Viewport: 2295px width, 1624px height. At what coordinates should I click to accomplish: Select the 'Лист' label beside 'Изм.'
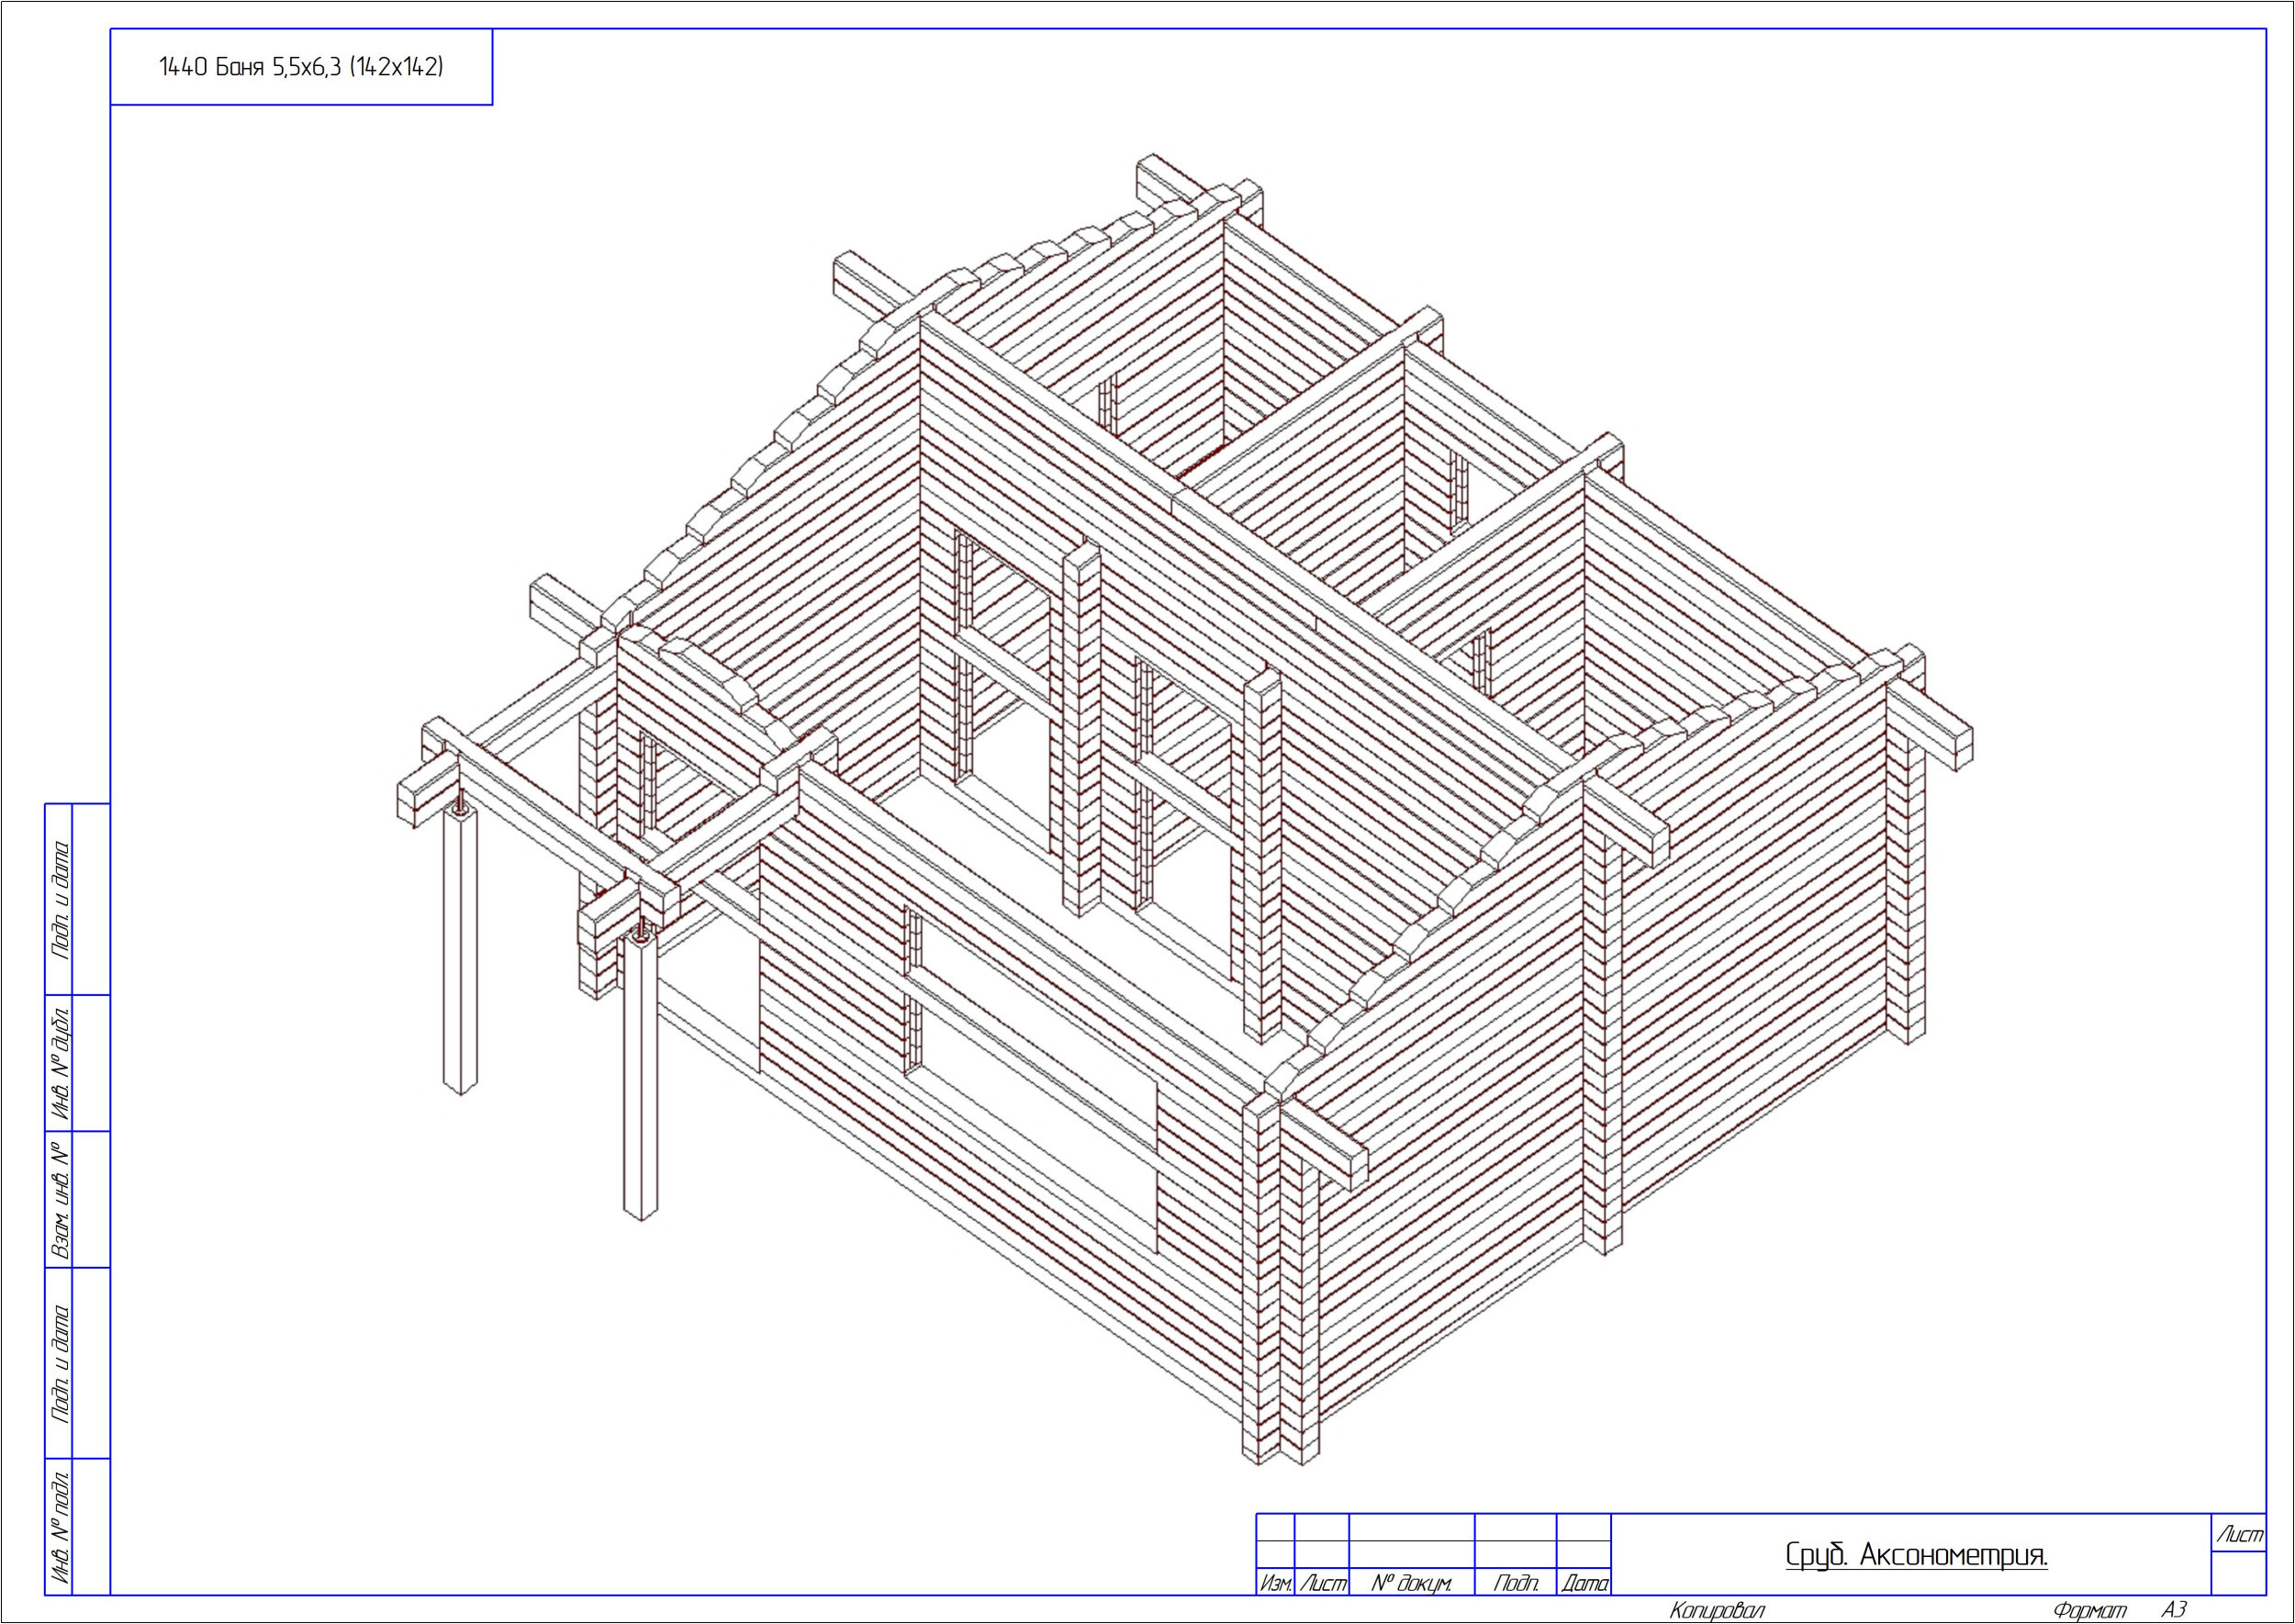point(1322,1584)
